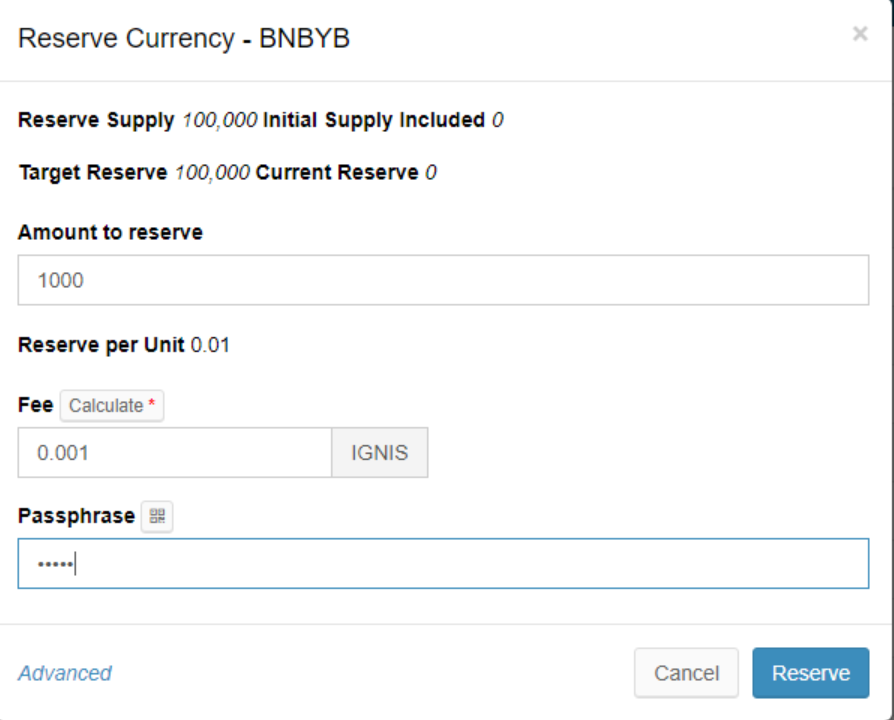Open the Advanced options link
Screen dimensions: 894x720
pyautogui.click(x=65, y=673)
